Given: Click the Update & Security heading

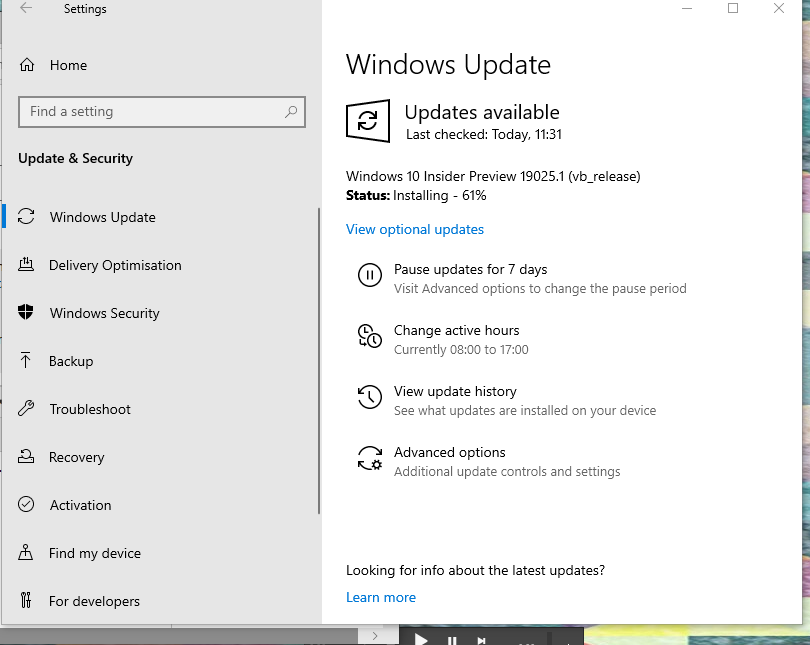Looking at the screenshot, I should [x=75, y=158].
